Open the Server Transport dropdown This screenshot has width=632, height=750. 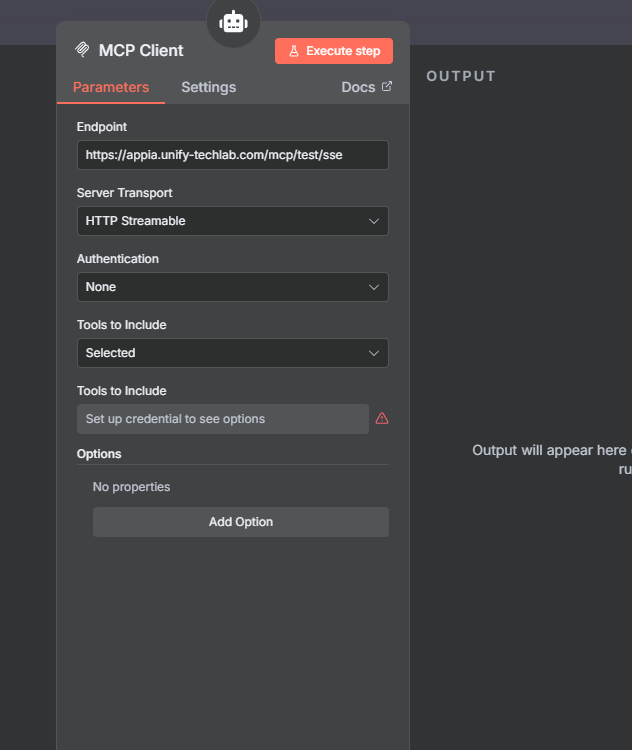pyautogui.click(x=232, y=221)
